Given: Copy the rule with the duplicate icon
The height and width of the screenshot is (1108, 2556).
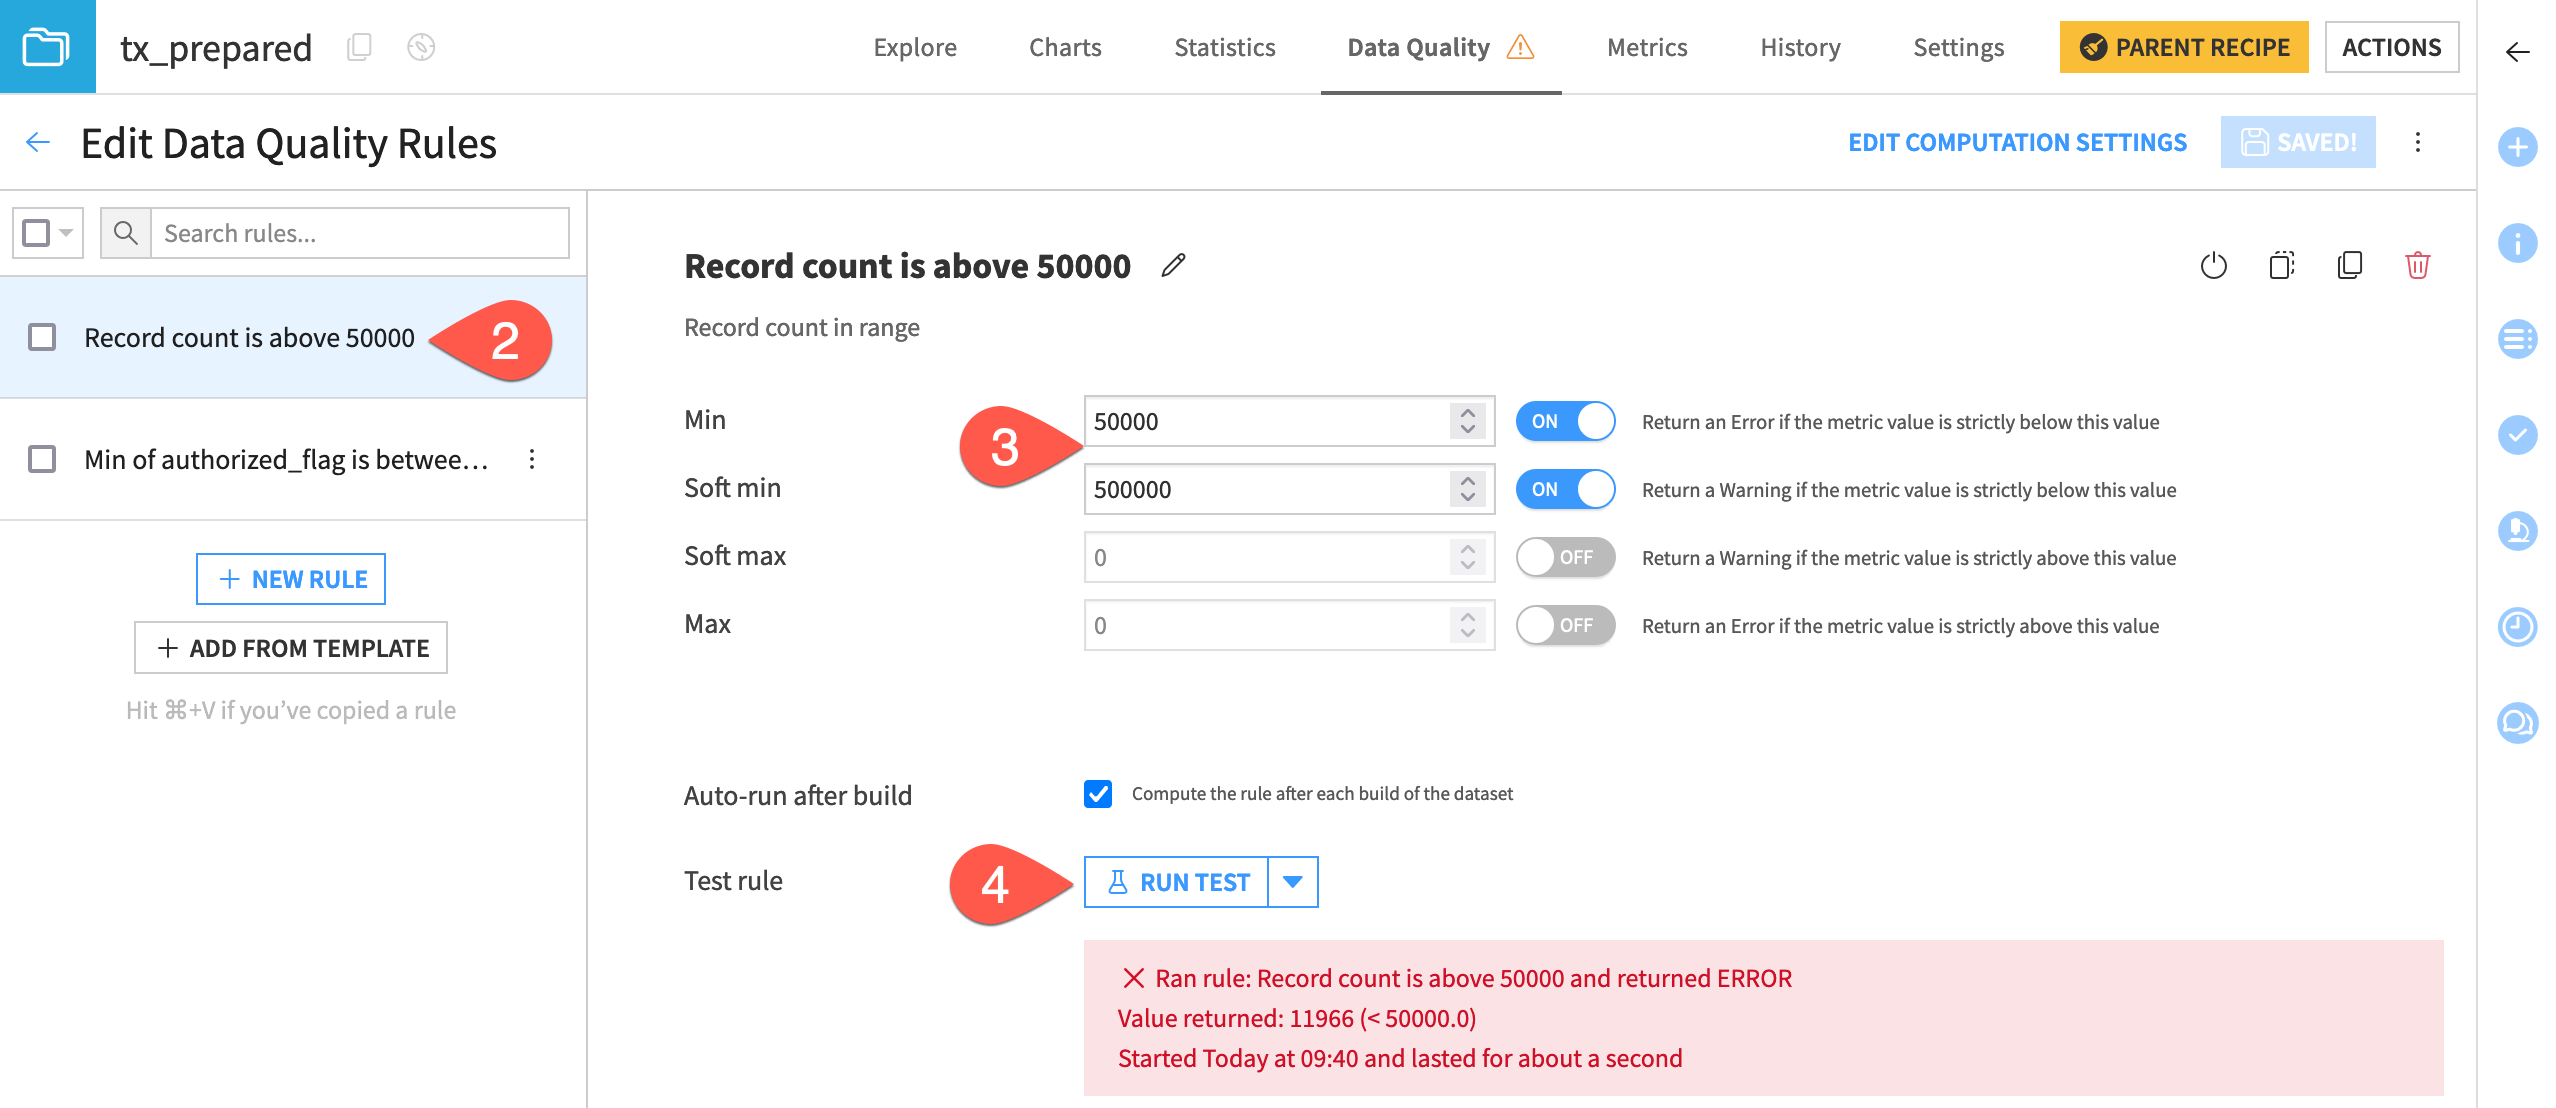Looking at the screenshot, I should [x=2350, y=266].
